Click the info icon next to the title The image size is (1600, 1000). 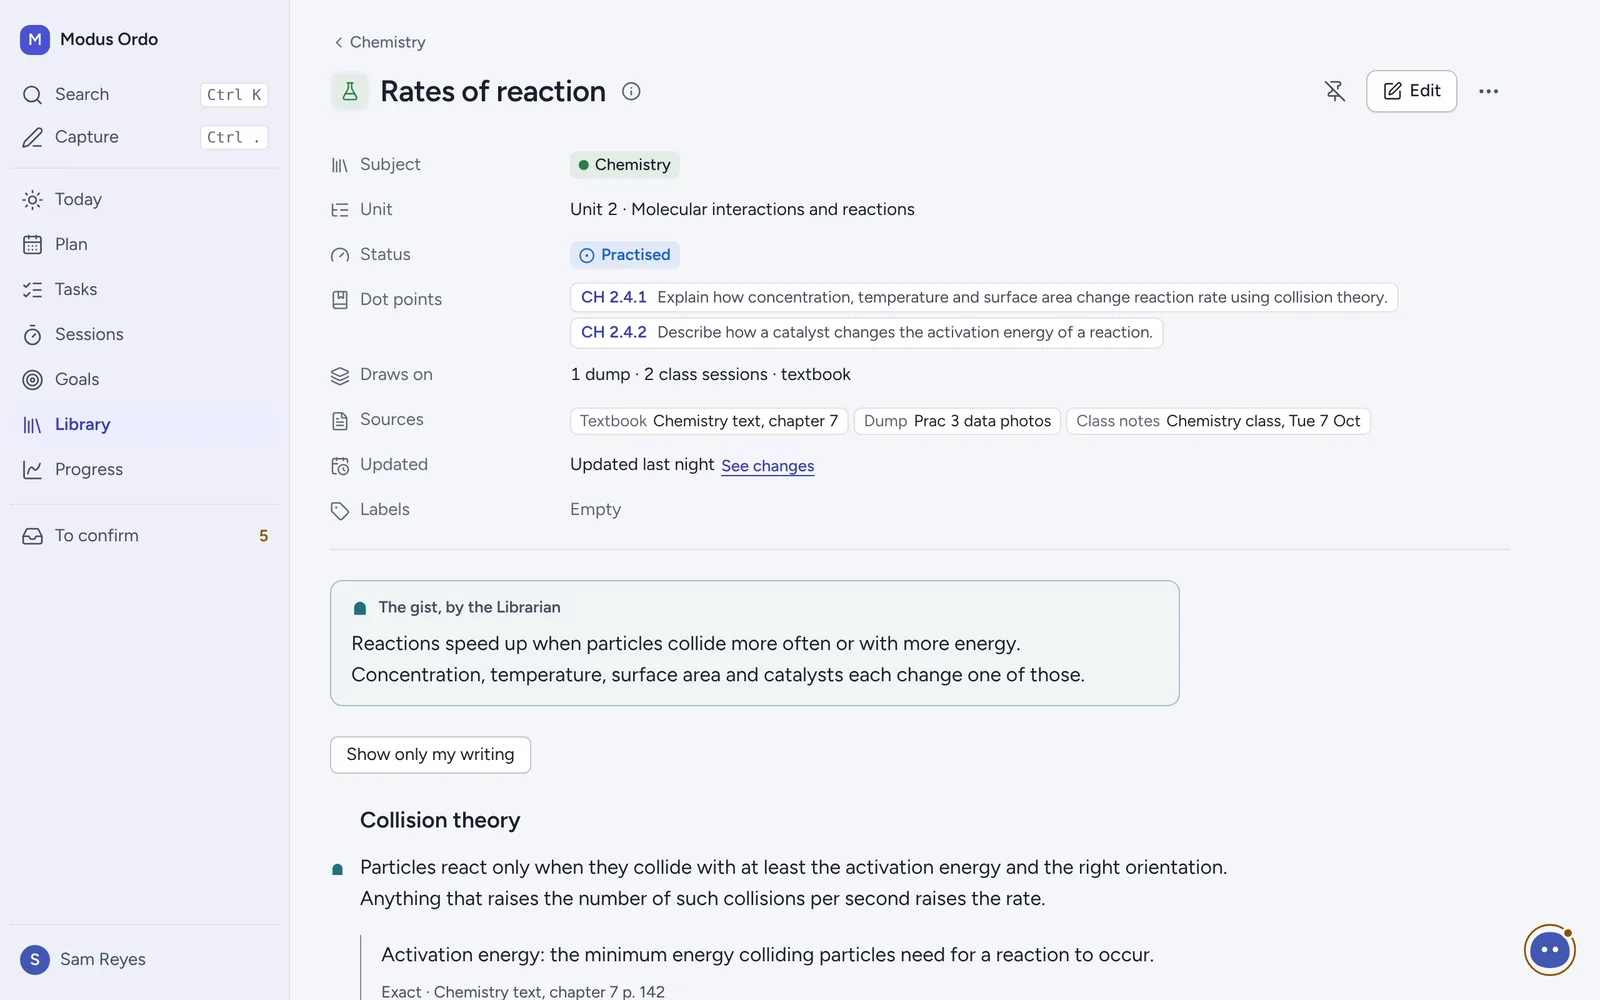click(631, 91)
